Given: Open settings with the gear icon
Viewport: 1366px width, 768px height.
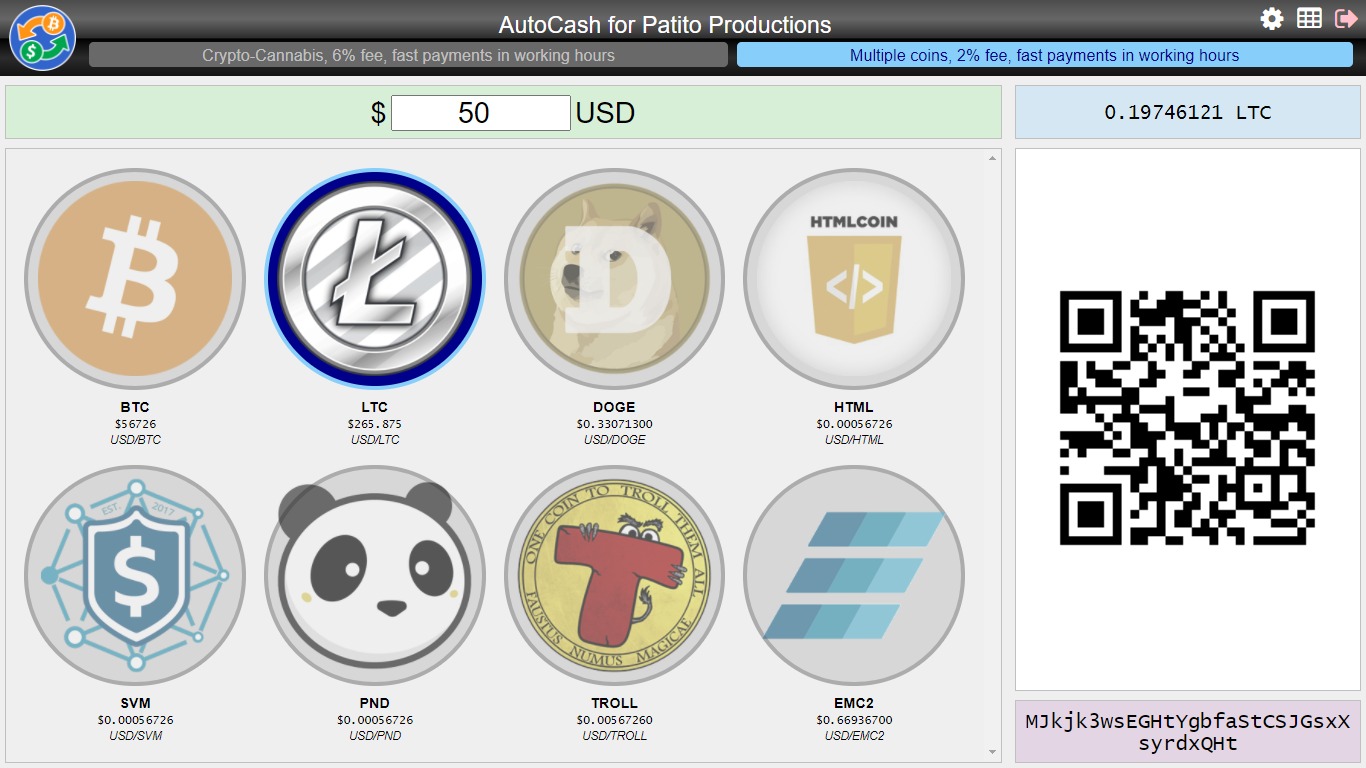Looking at the screenshot, I should point(1272,19).
